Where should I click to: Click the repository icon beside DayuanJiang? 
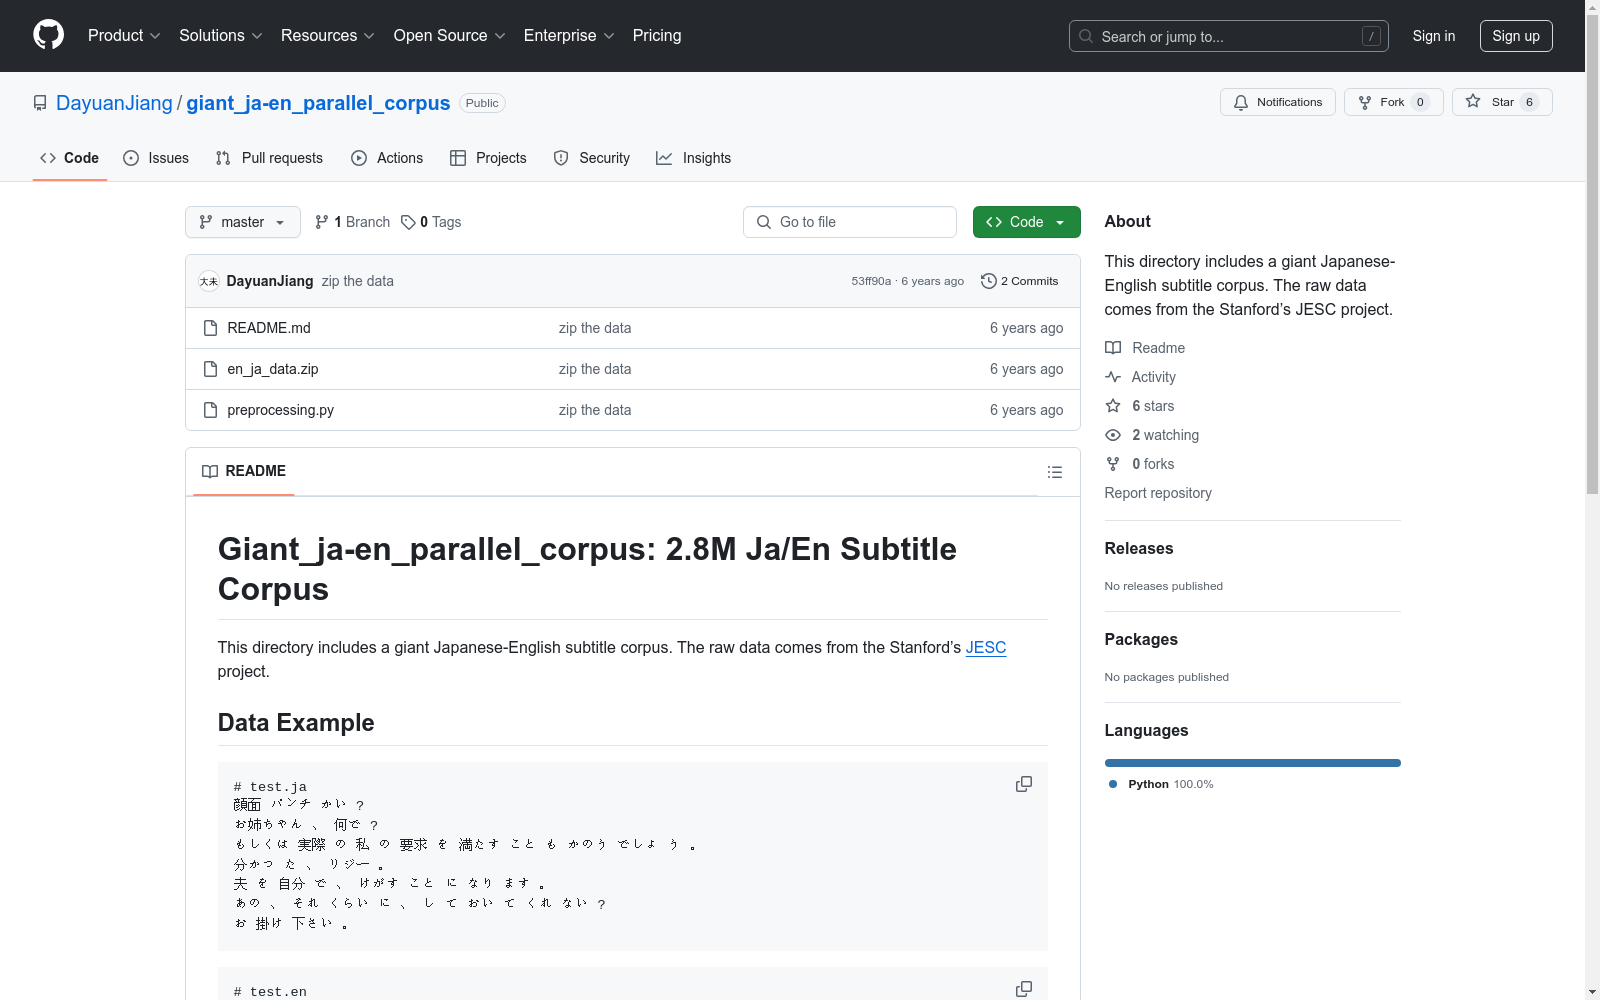click(x=40, y=103)
